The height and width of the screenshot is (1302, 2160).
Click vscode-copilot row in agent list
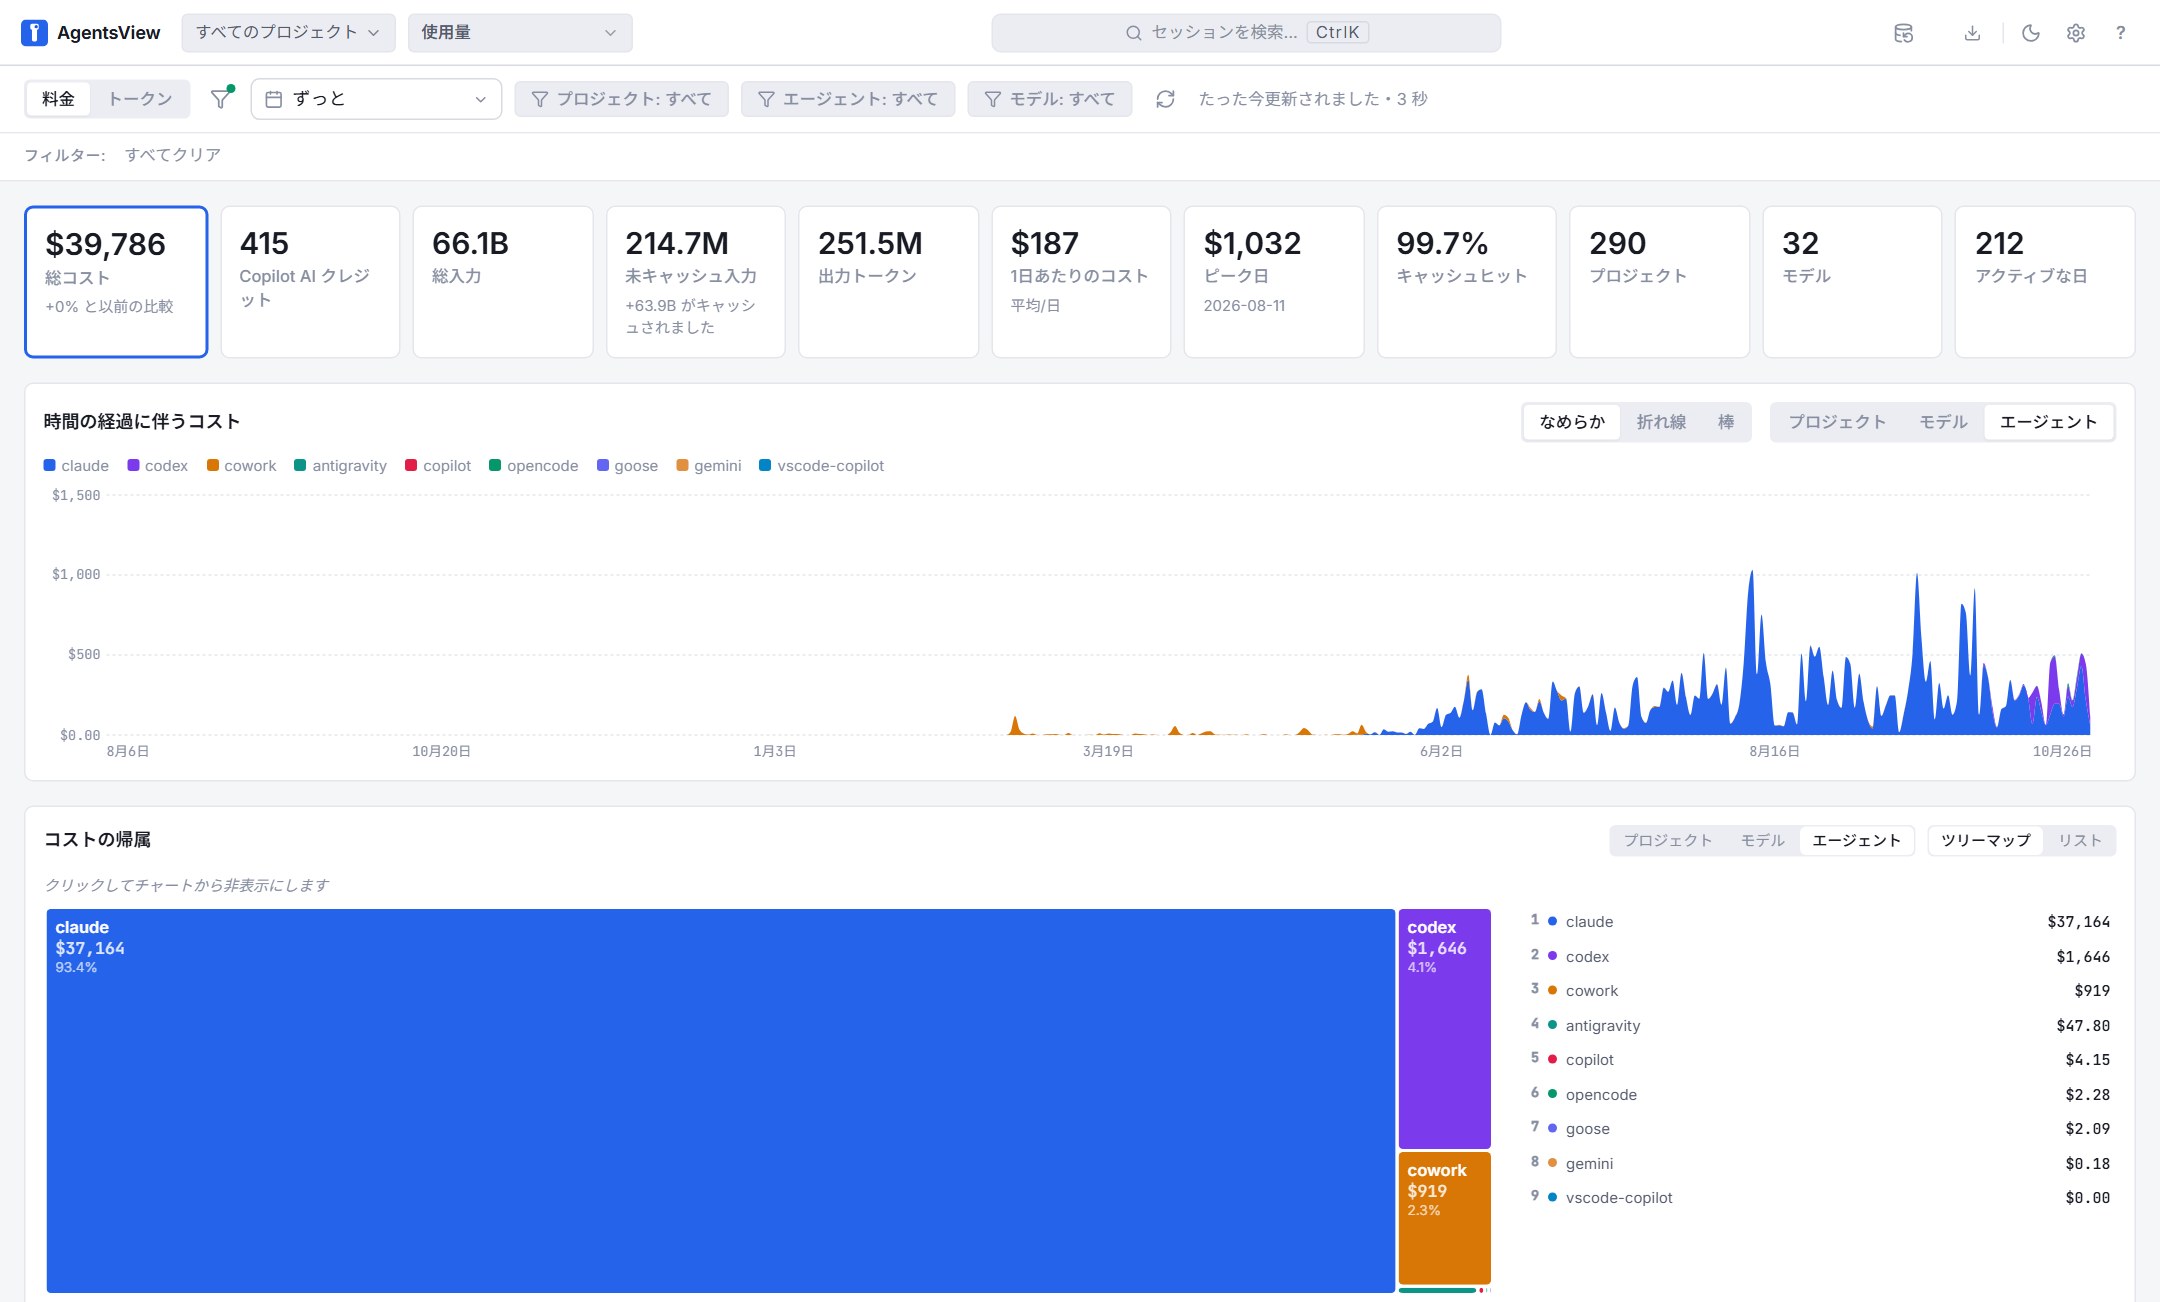[x=1820, y=1198]
